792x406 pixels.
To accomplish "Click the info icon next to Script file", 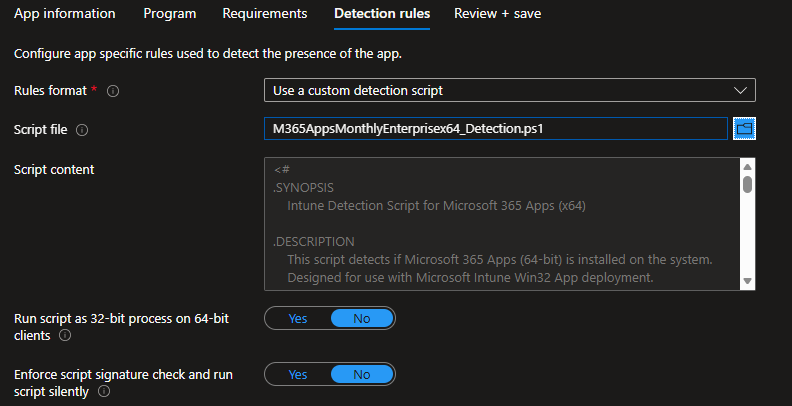I will tap(82, 130).
